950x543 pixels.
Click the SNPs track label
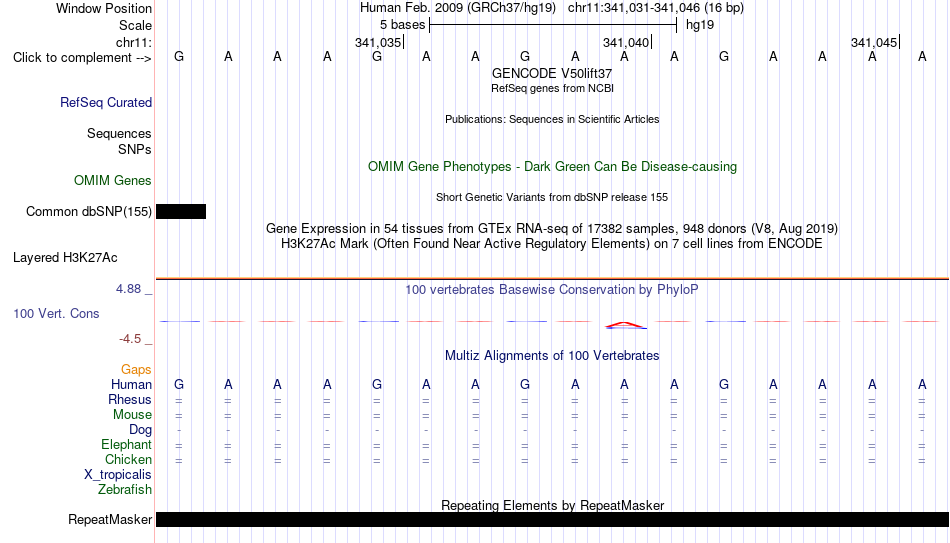135,149
